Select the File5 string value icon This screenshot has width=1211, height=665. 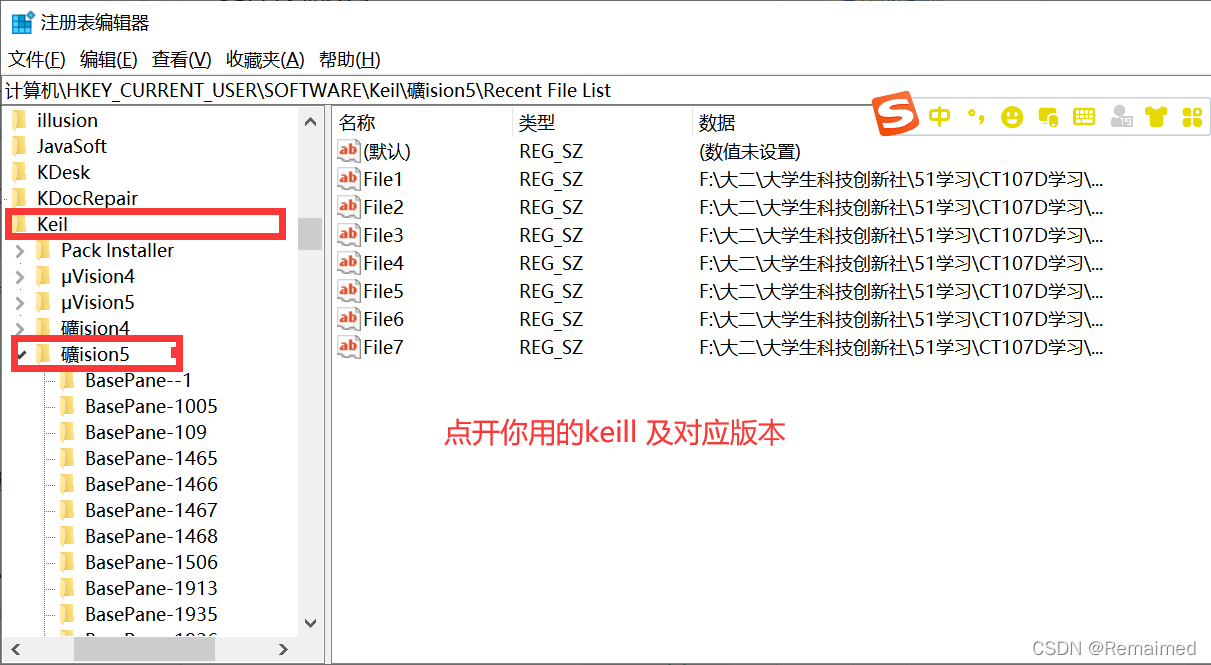point(348,291)
